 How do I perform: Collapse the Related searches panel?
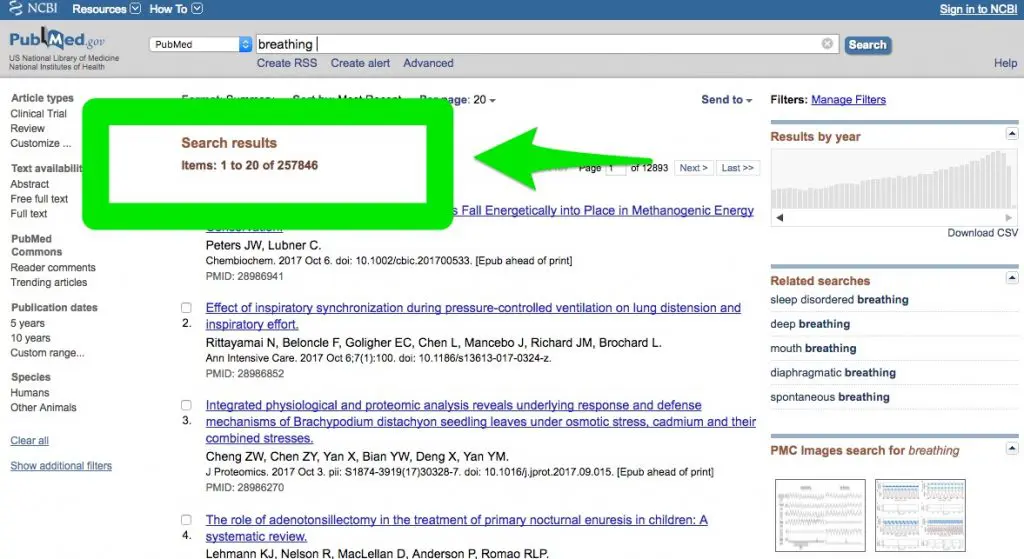pyautogui.click(x=1012, y=280)
